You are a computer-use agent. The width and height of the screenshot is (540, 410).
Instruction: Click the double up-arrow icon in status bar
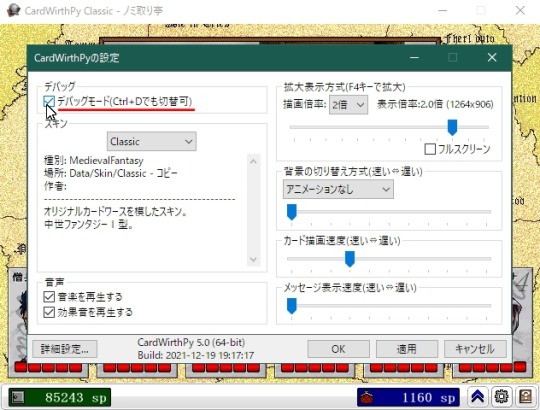477,397
